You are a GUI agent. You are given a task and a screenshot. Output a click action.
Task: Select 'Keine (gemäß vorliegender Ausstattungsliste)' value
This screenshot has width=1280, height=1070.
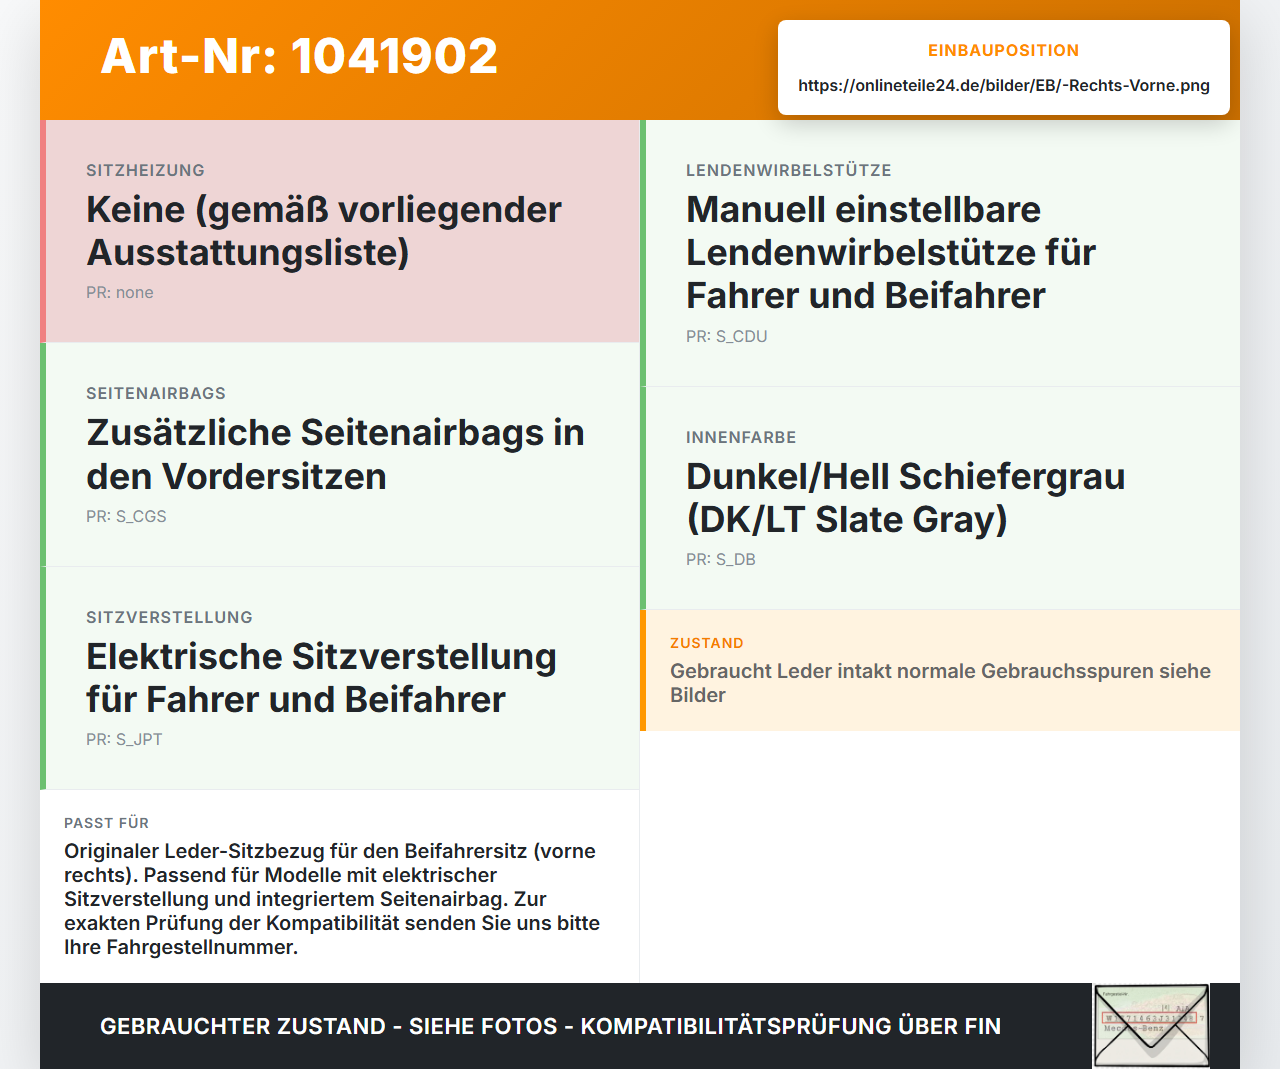[x=324, y=231]
